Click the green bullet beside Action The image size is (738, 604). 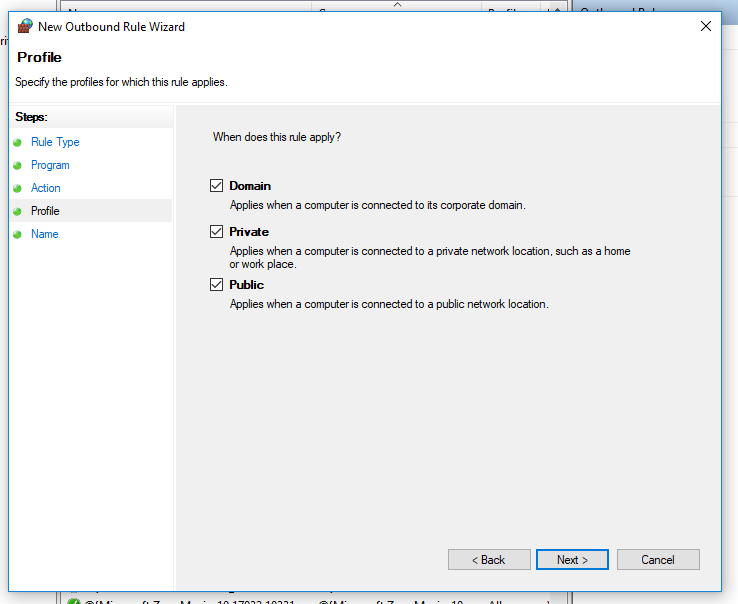click(x=18, y=188)
